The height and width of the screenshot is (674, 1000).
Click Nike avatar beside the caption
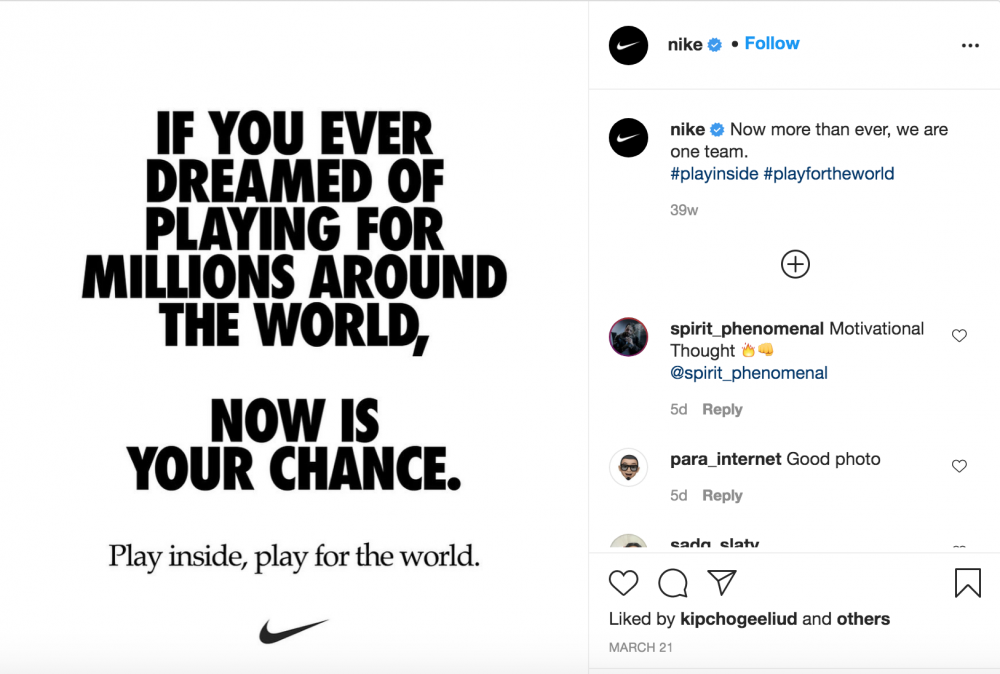coord(628,138)
